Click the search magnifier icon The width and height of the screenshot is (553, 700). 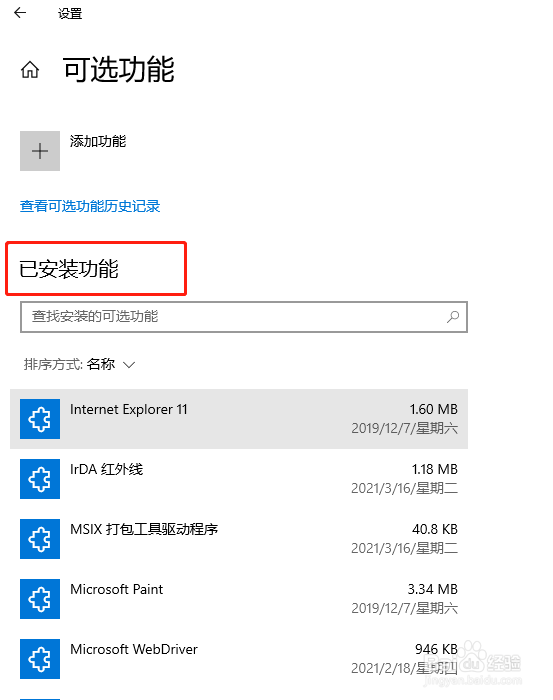pyautogui.click(x=453, y=317)
